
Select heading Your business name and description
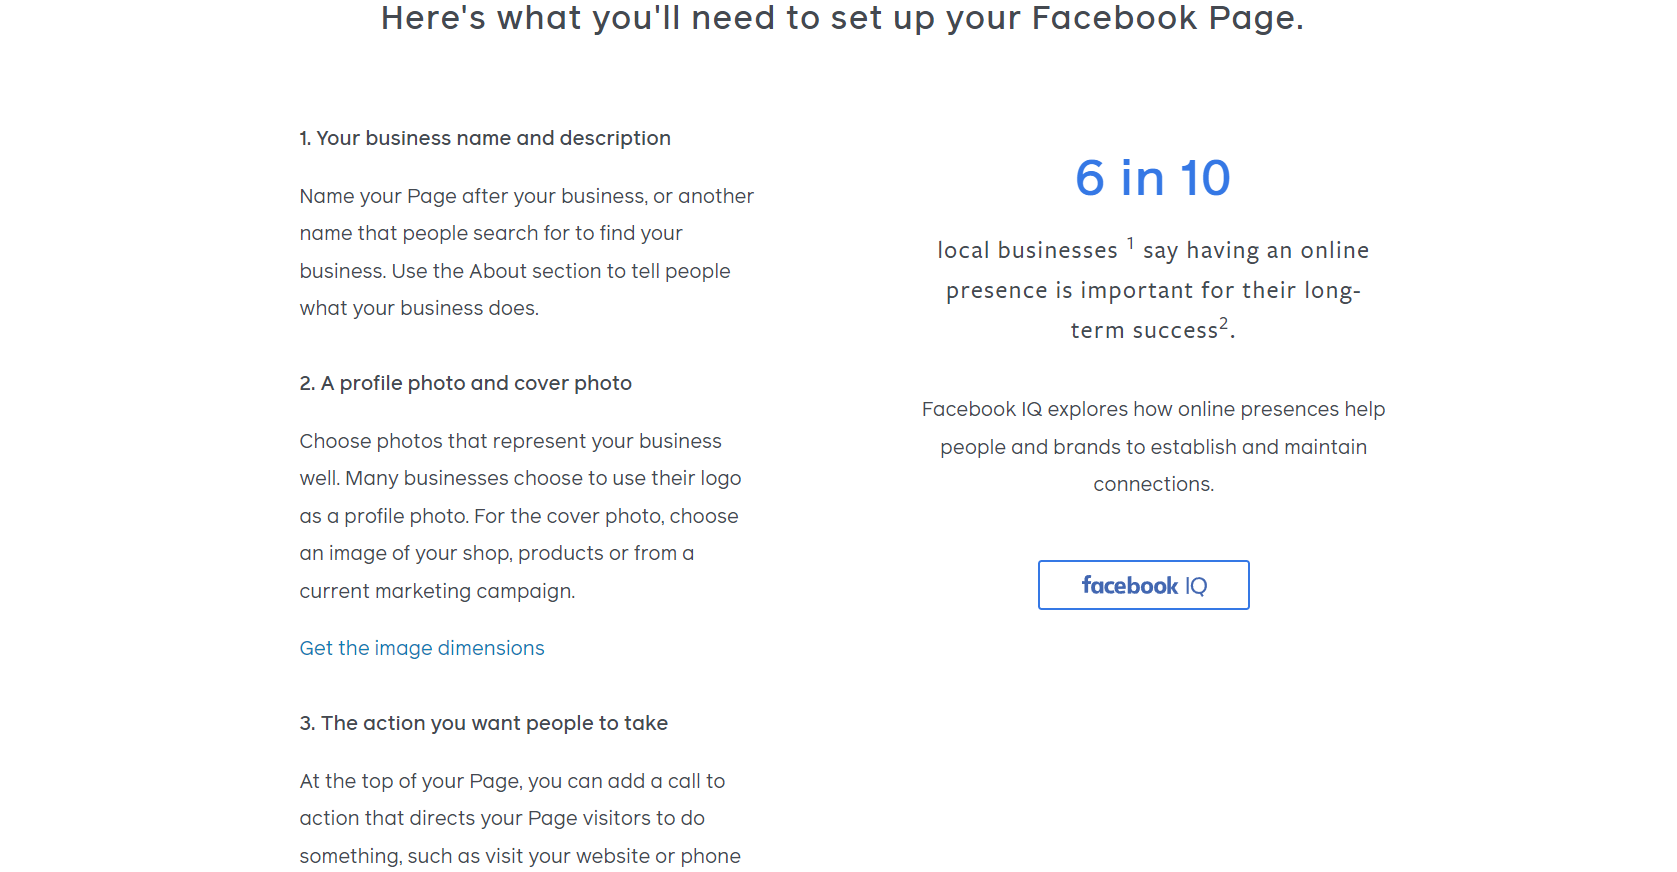[485, 138]
